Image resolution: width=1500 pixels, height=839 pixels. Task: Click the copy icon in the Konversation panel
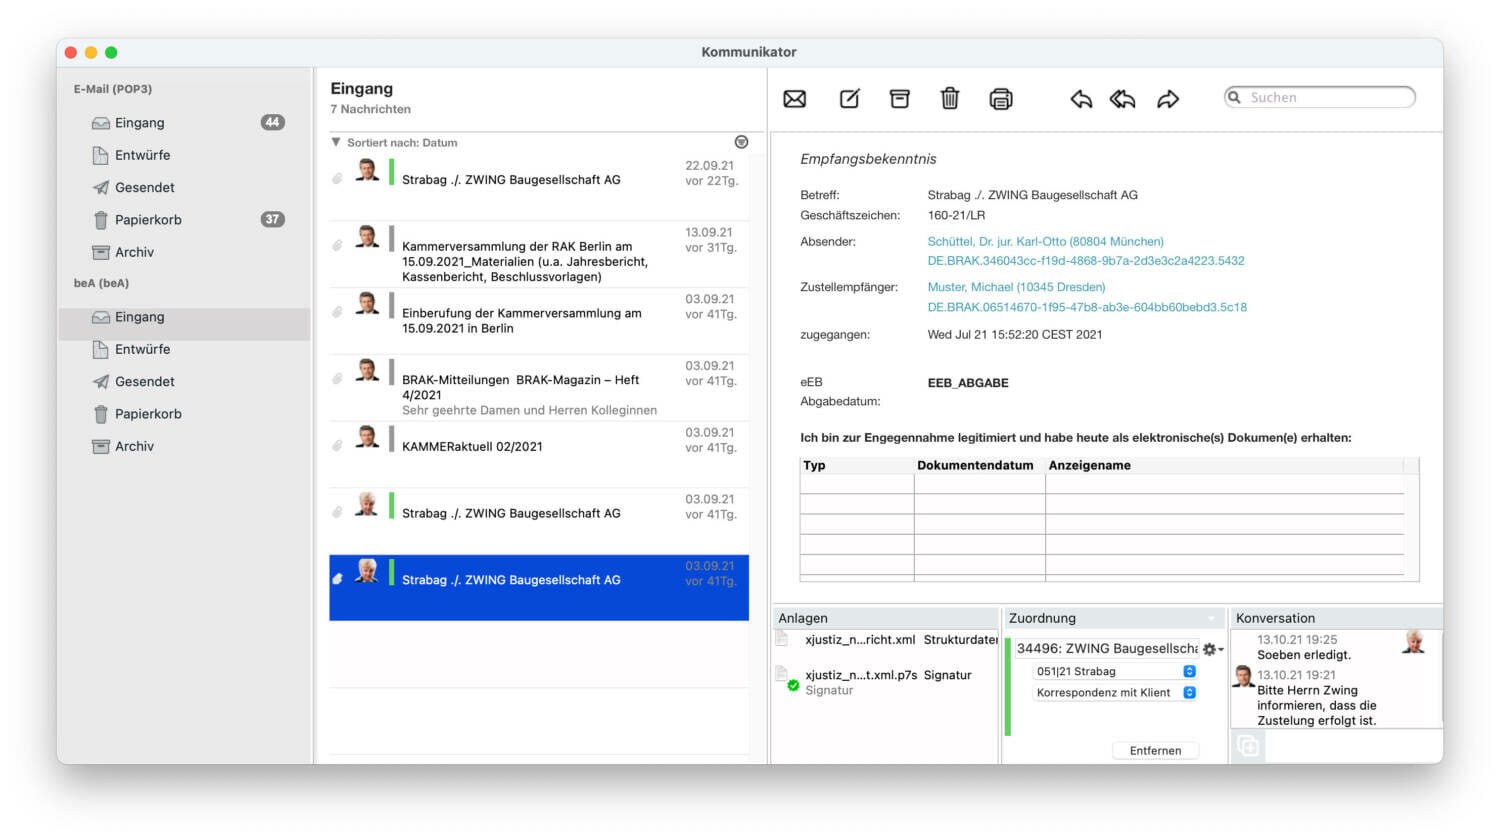pos(1248,745)
